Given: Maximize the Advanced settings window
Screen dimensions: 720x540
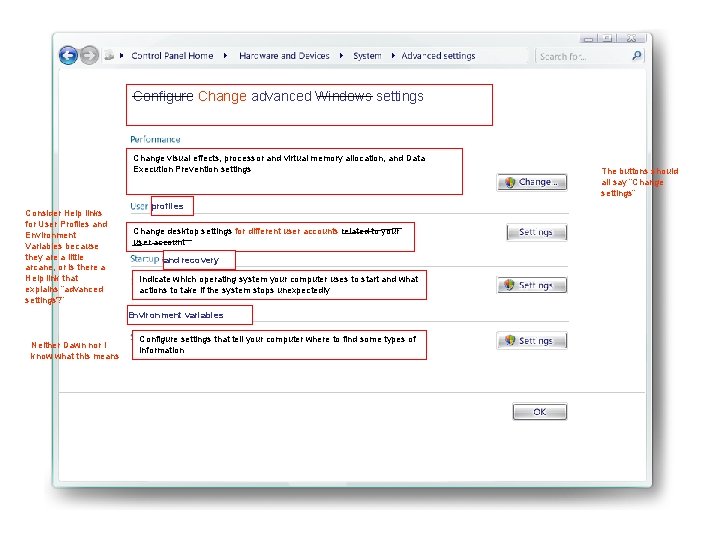Looking at the screenshot, I should coord(607,39).
